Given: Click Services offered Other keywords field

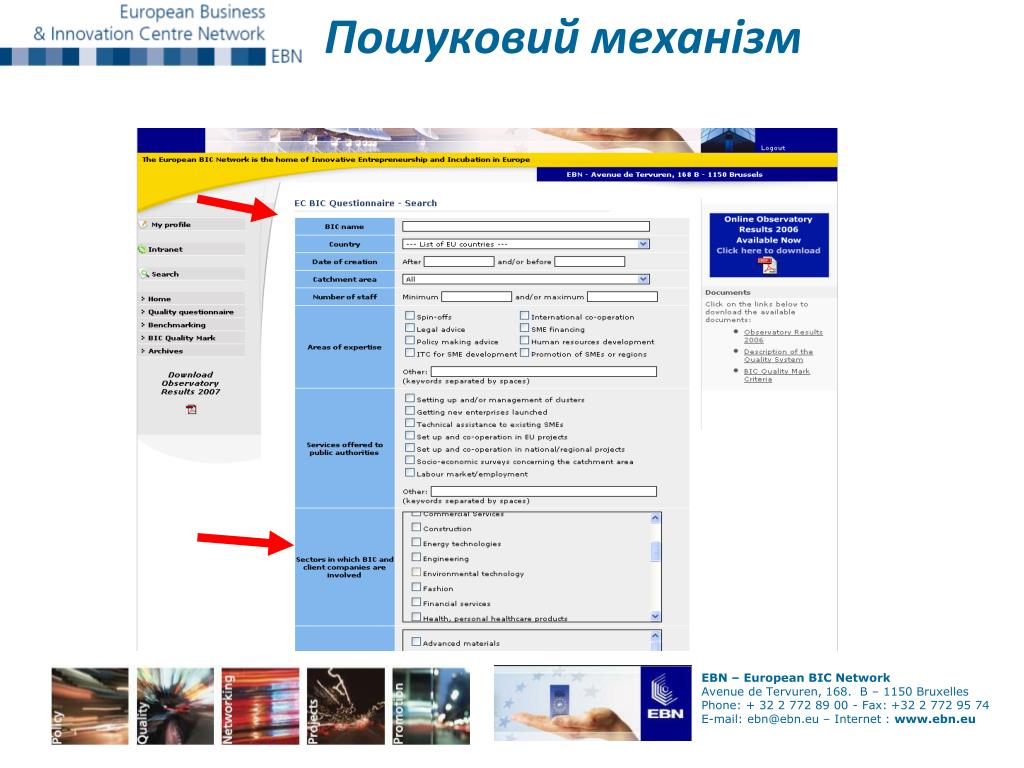Looking at the screenshot, I should pos(543,491).
